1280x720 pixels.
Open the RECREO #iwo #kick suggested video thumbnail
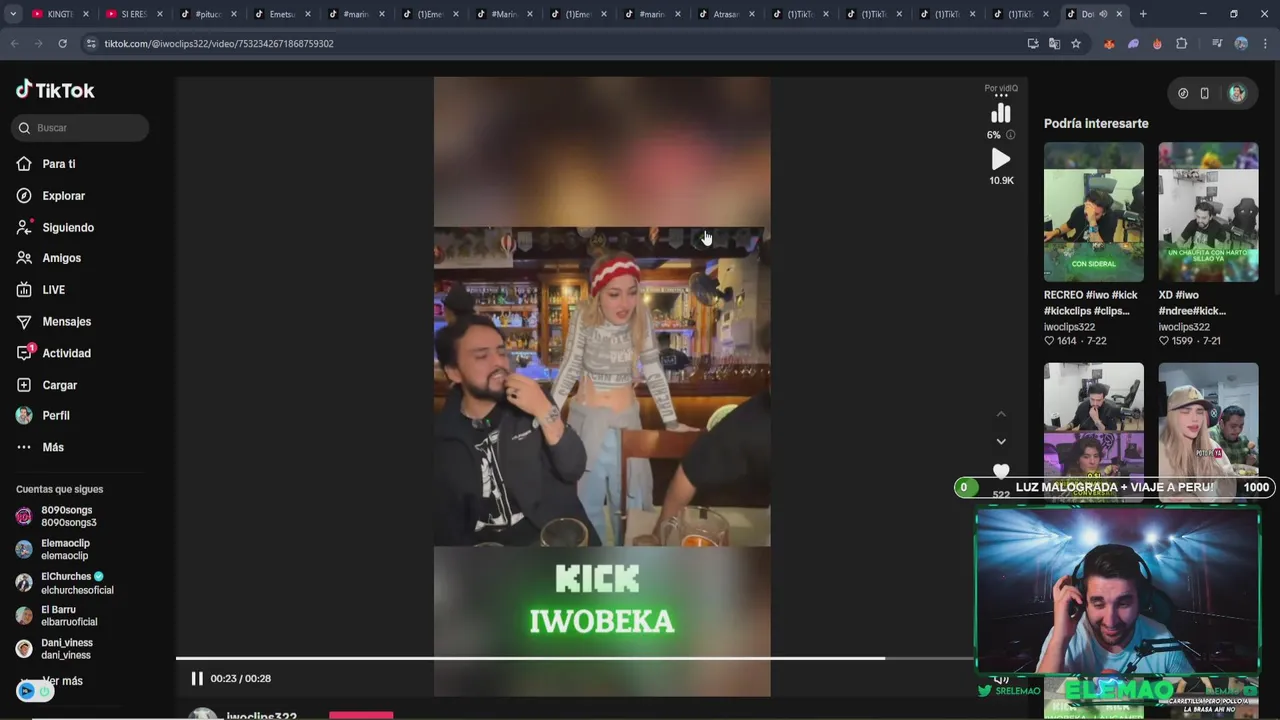[1094, 212]
